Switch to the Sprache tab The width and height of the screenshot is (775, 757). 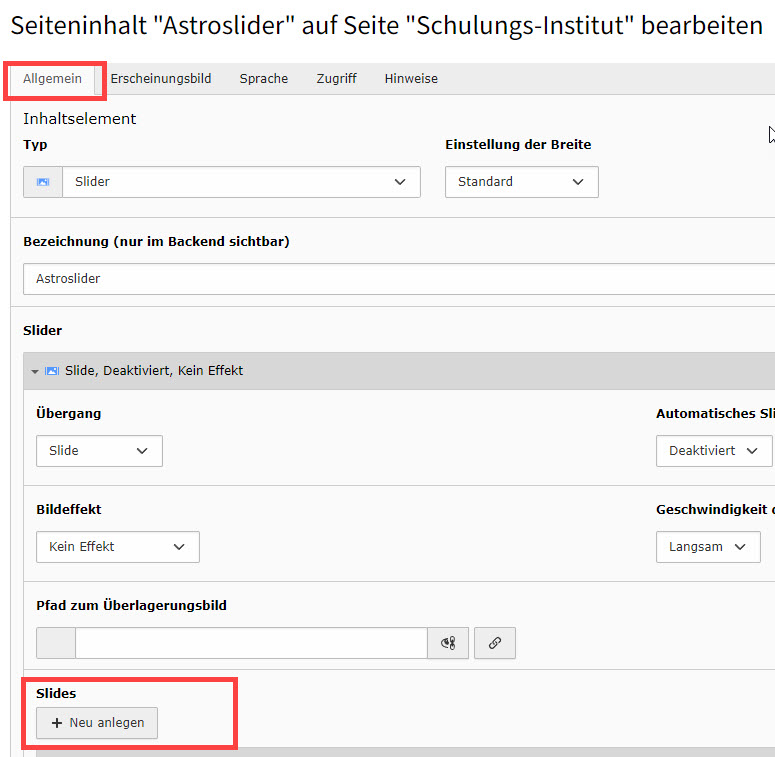(x=263, y=79)
